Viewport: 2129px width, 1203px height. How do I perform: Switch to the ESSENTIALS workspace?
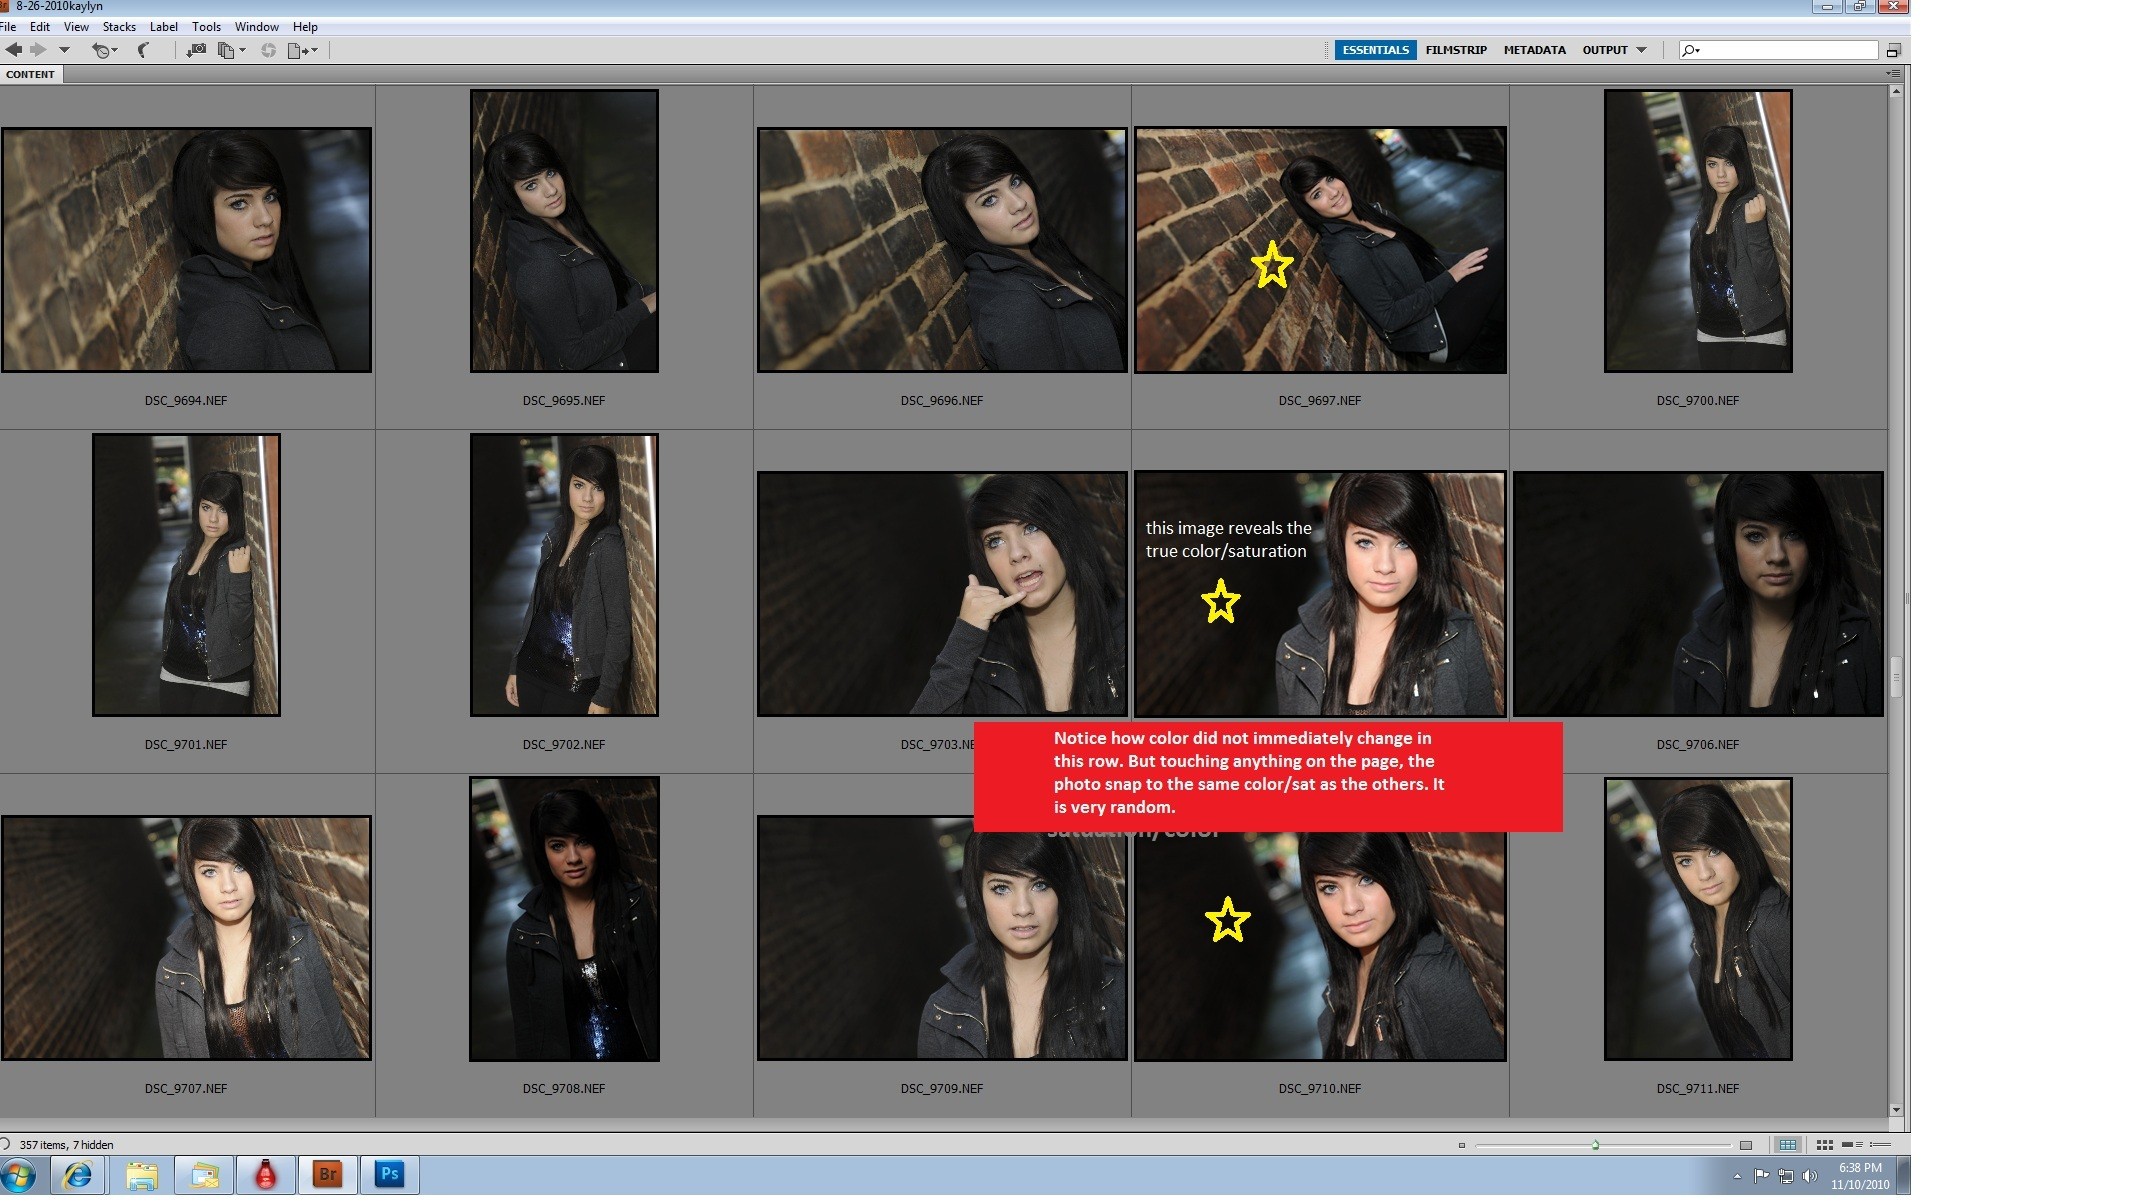click(1375, 50)
